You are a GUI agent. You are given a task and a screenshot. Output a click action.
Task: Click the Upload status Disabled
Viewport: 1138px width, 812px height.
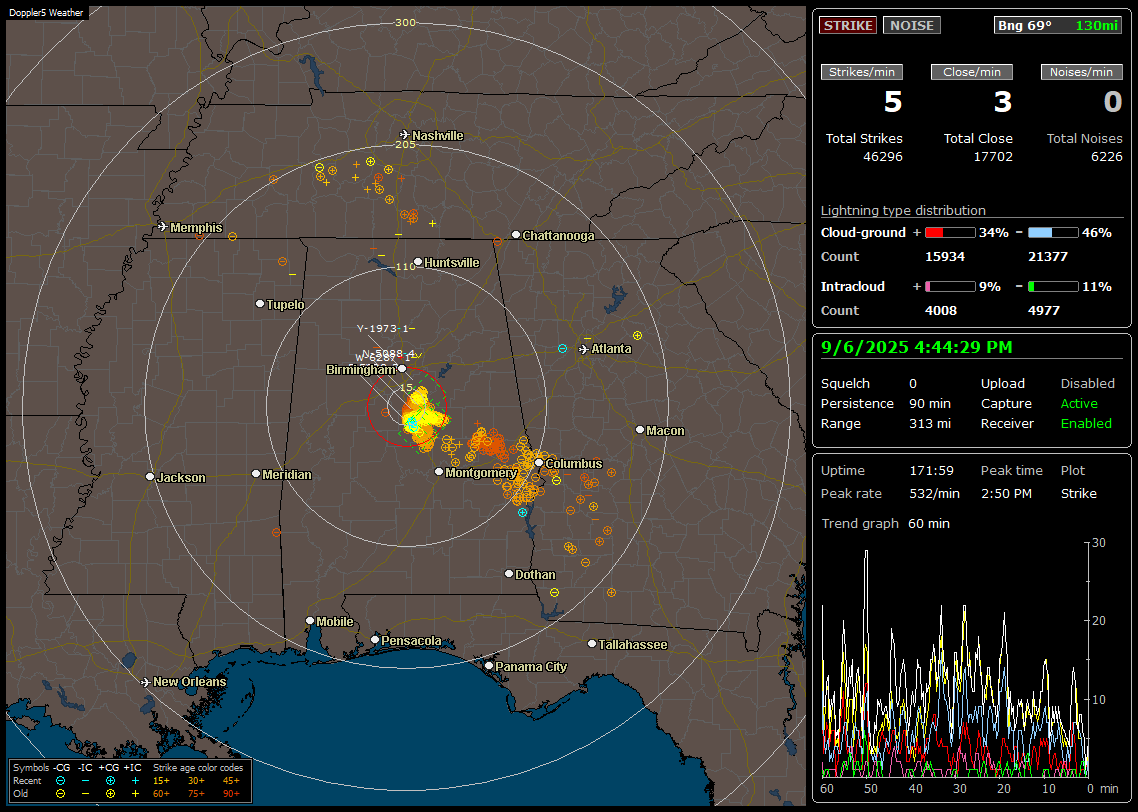coord(1087,384)
